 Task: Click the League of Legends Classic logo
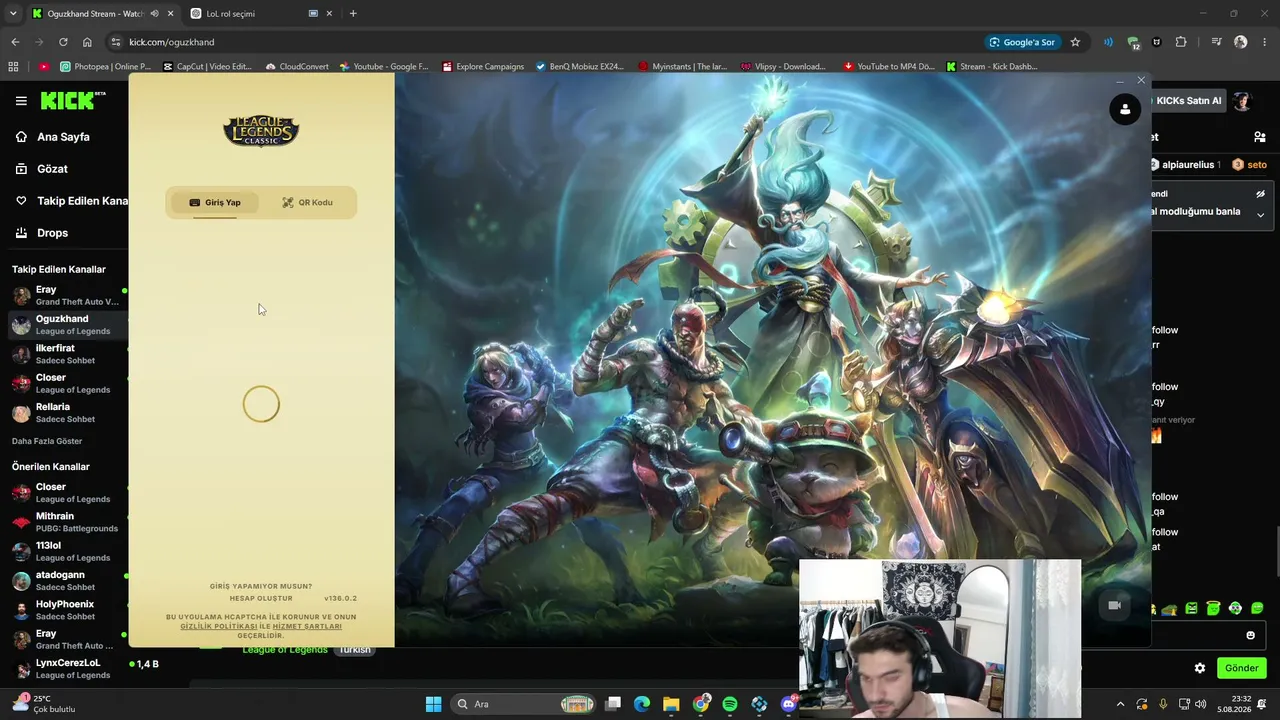point(261,130)
